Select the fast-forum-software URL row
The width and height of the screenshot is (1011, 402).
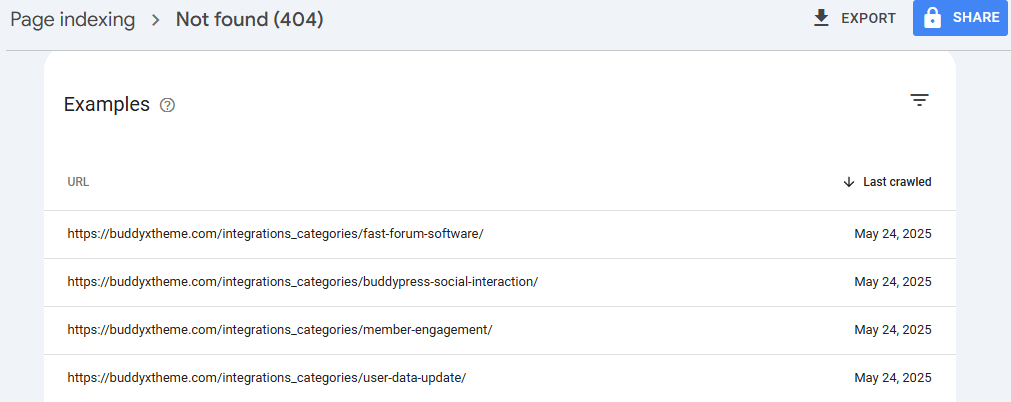(275, 234)
